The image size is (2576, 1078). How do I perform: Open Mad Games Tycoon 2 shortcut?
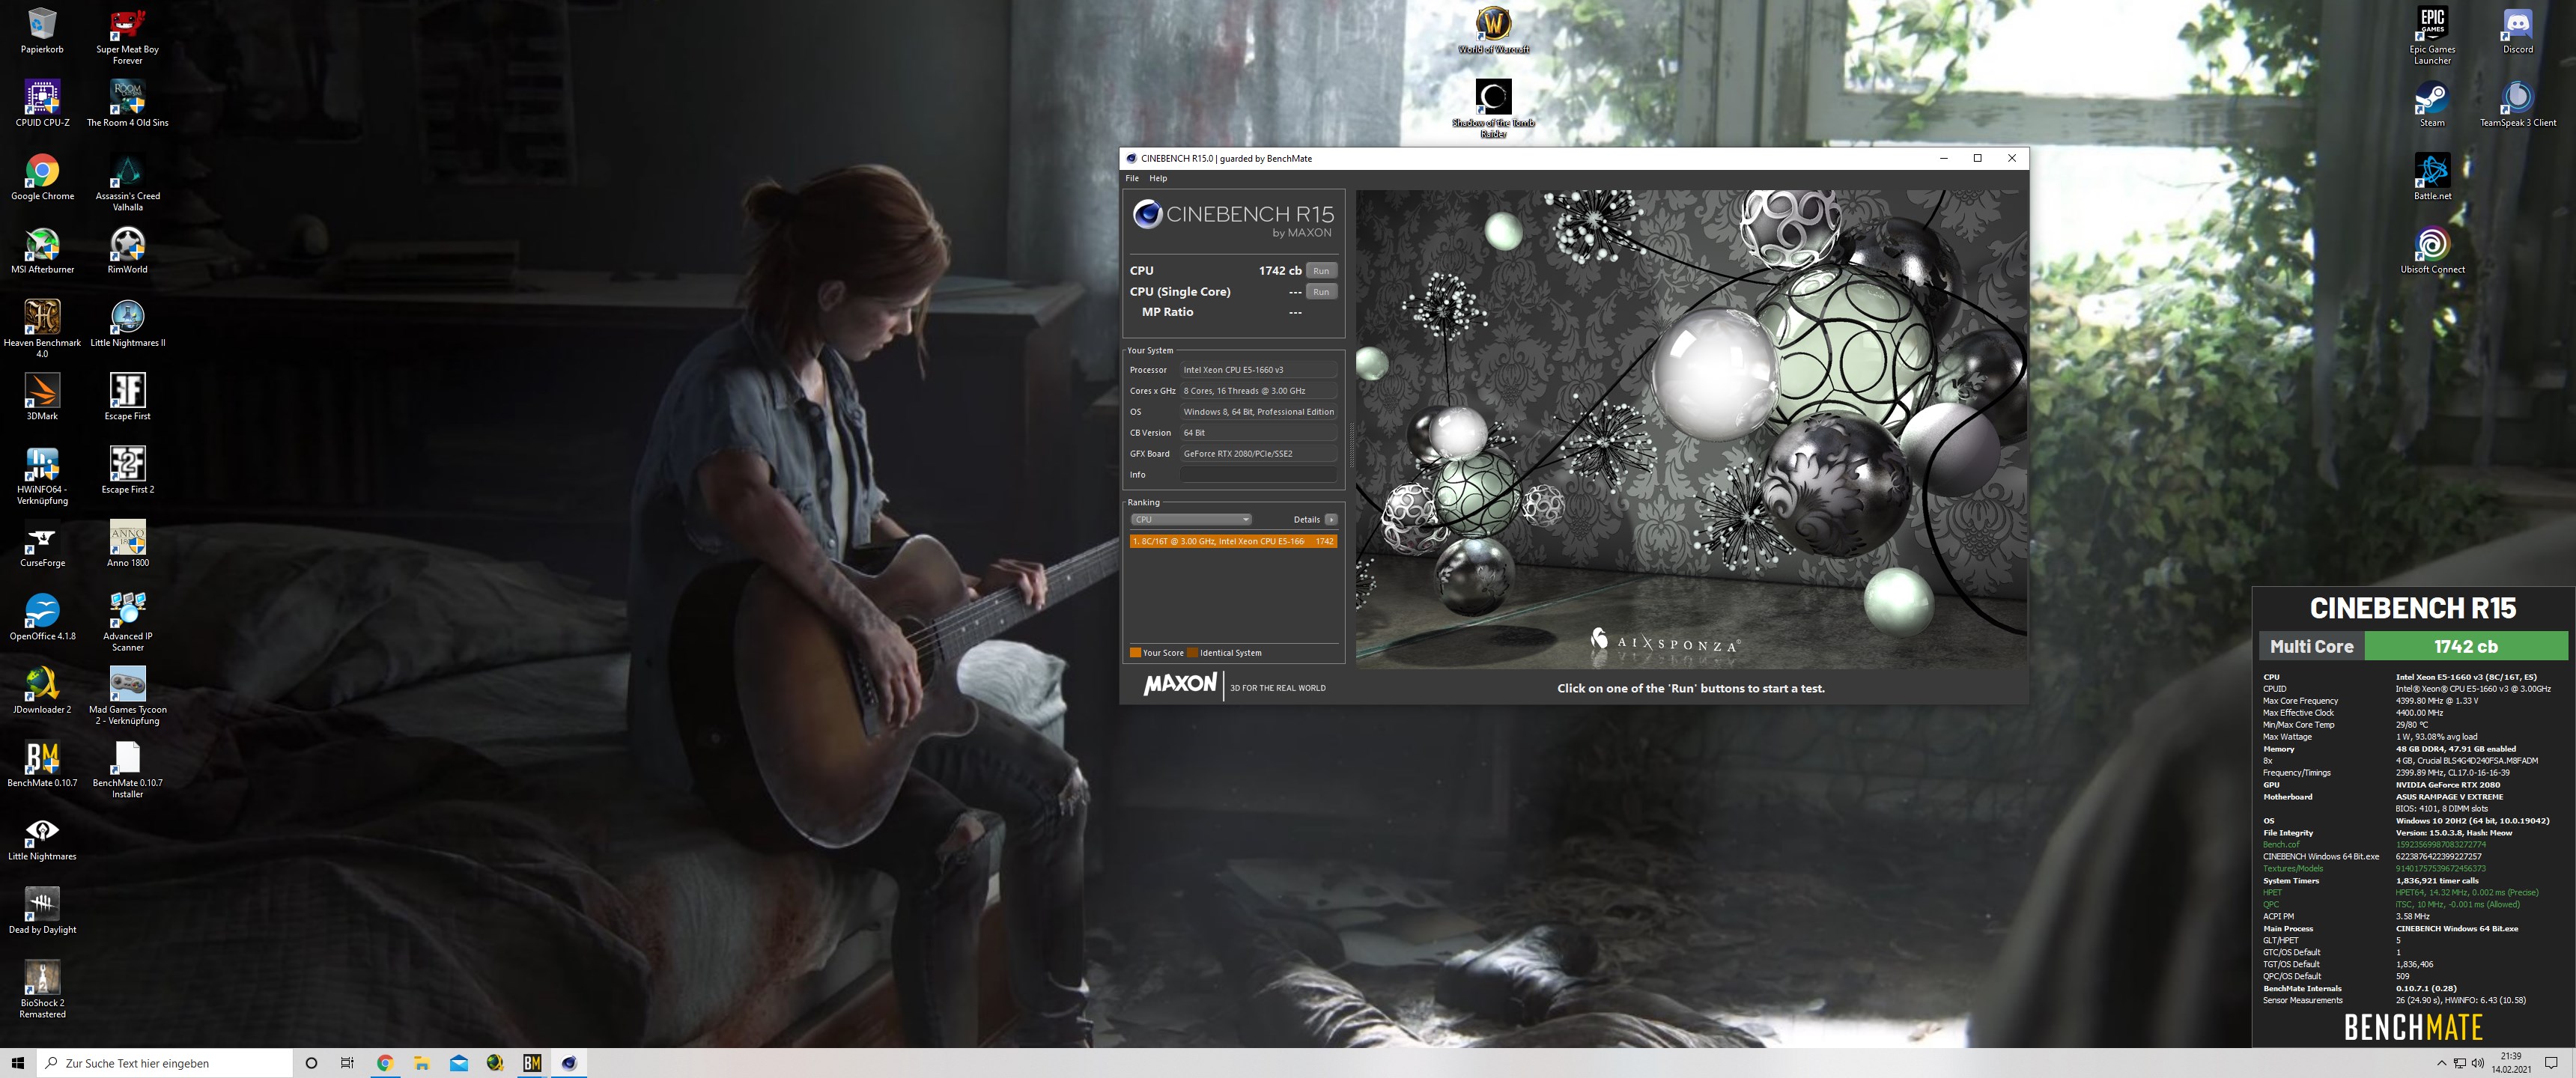click(127, 695)
